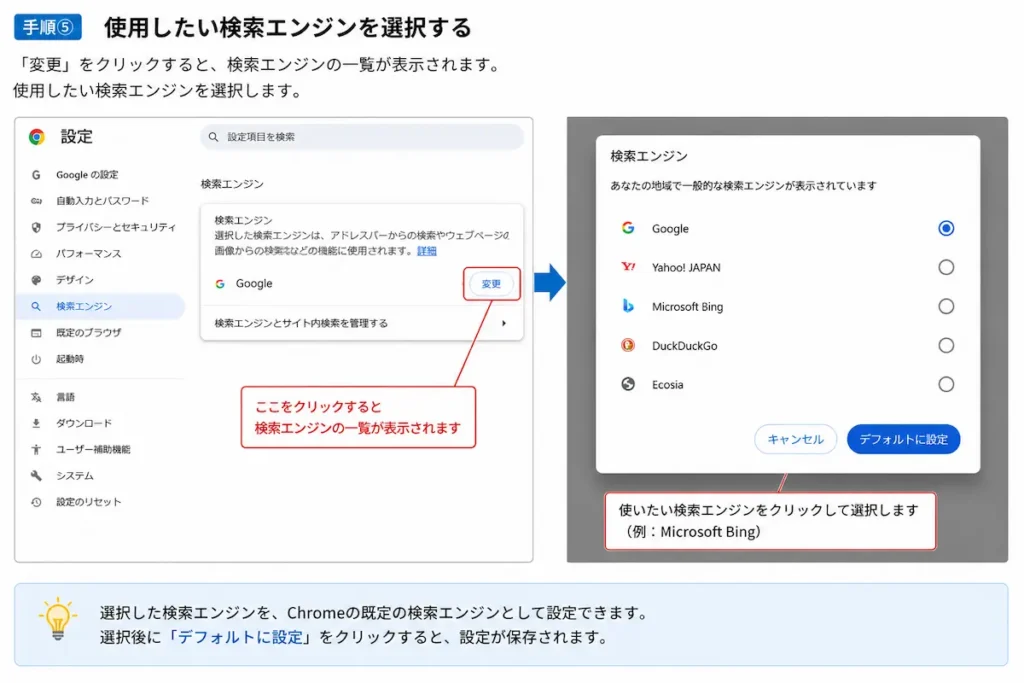Click the 設定 page title text
This screenshot has width=1024, height=683.
76,136
